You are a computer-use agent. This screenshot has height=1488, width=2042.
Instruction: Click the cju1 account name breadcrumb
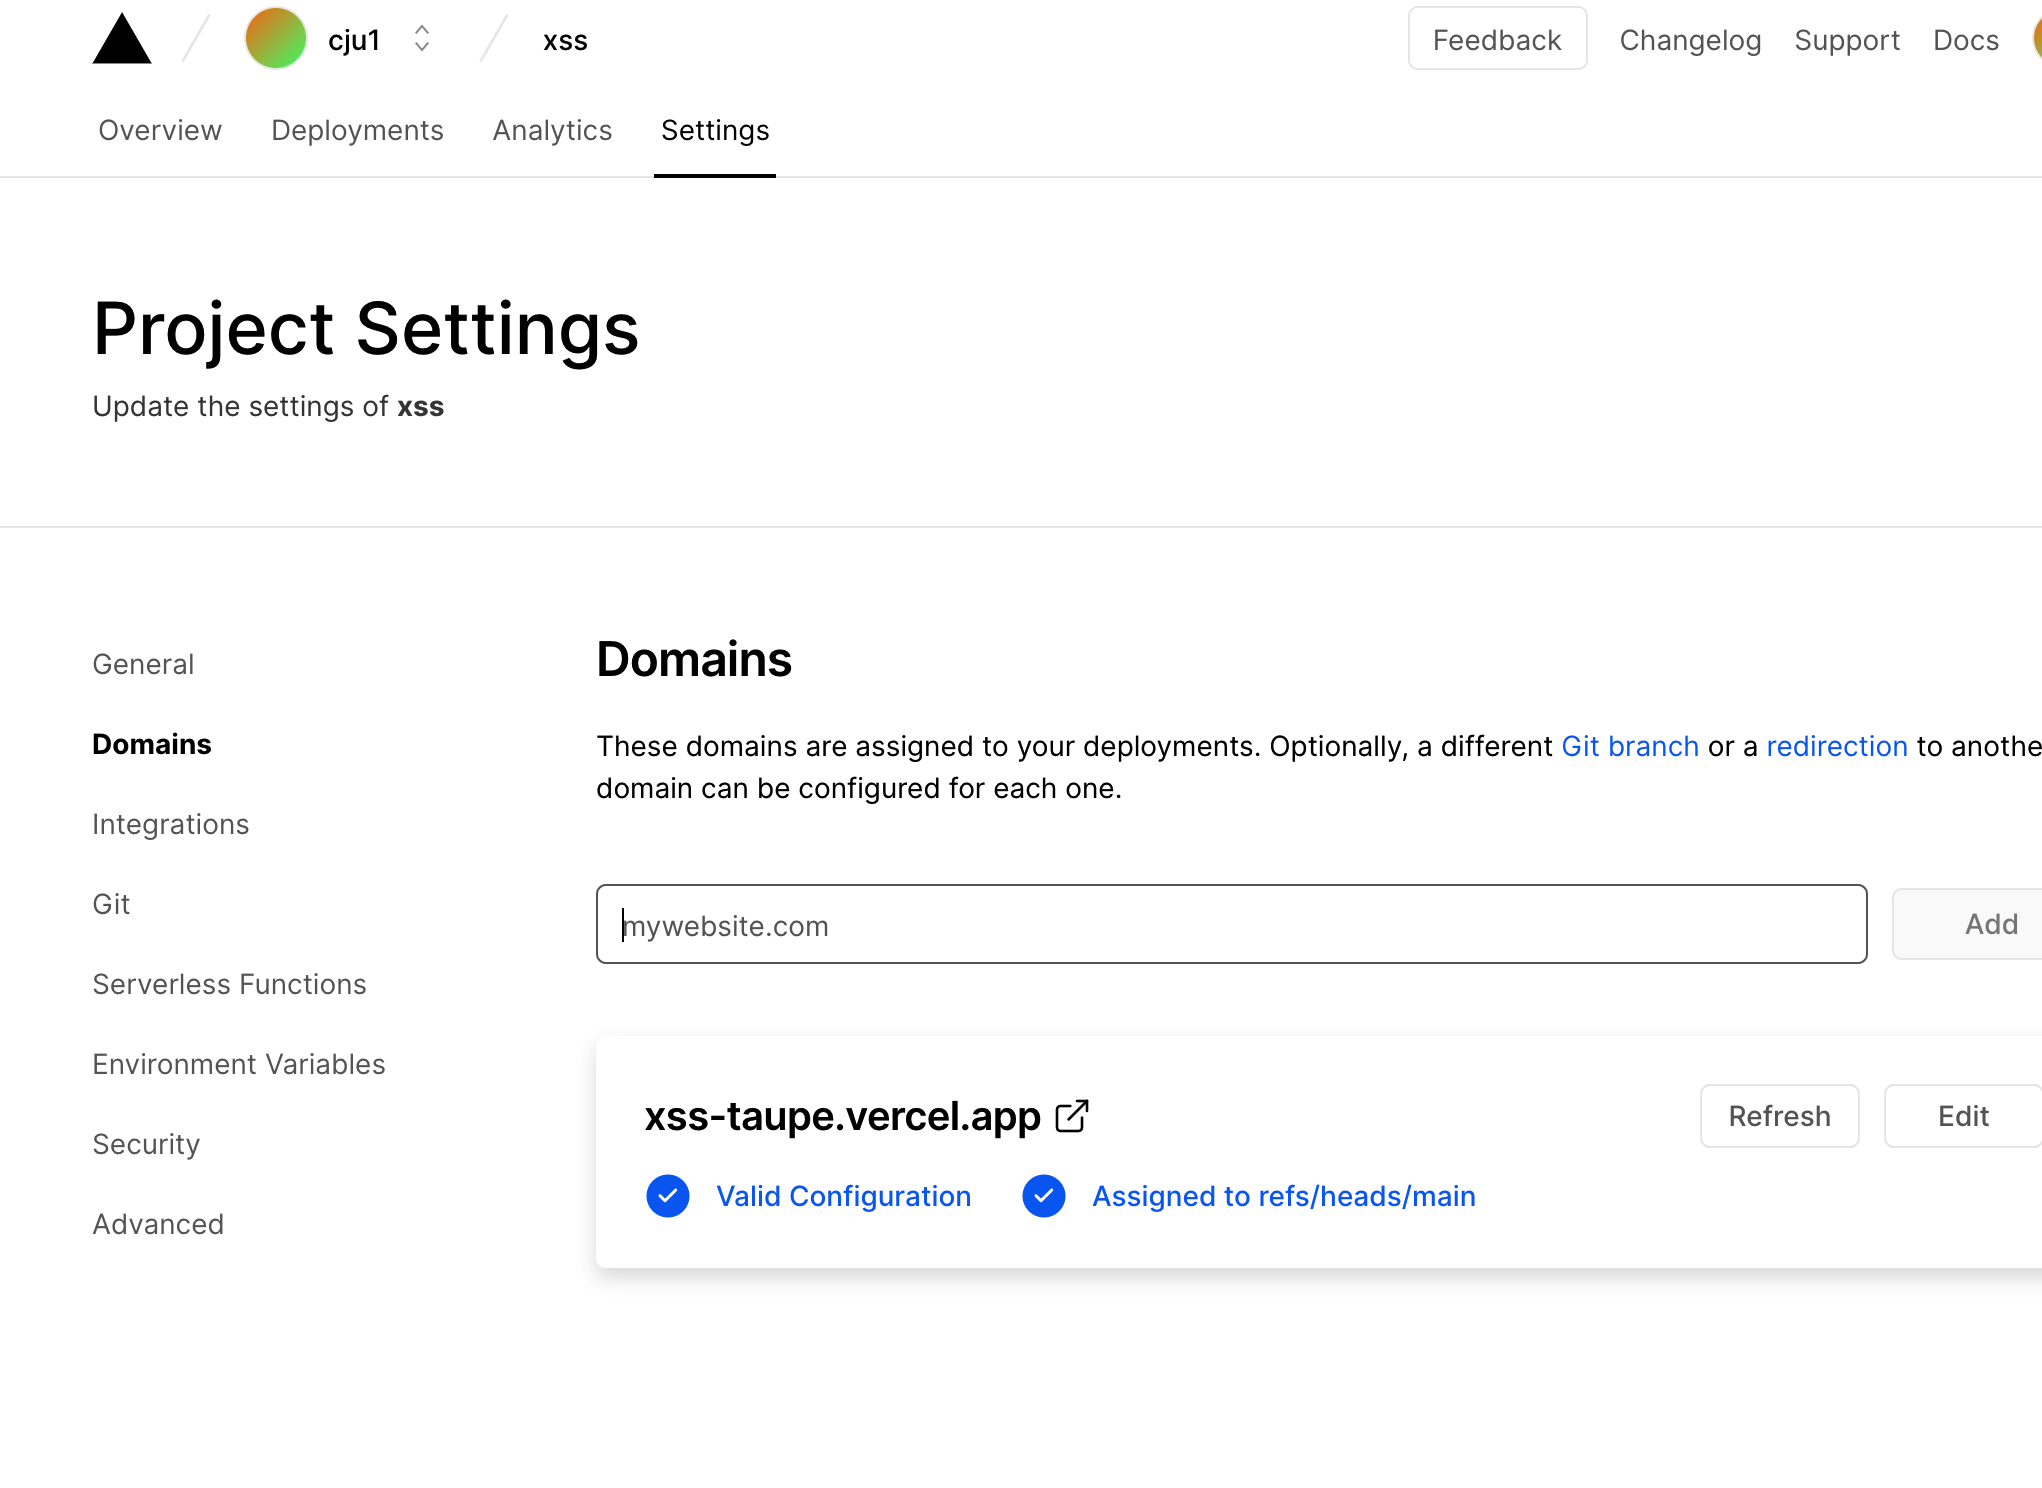pyautogui.click(x=354, y=40)
